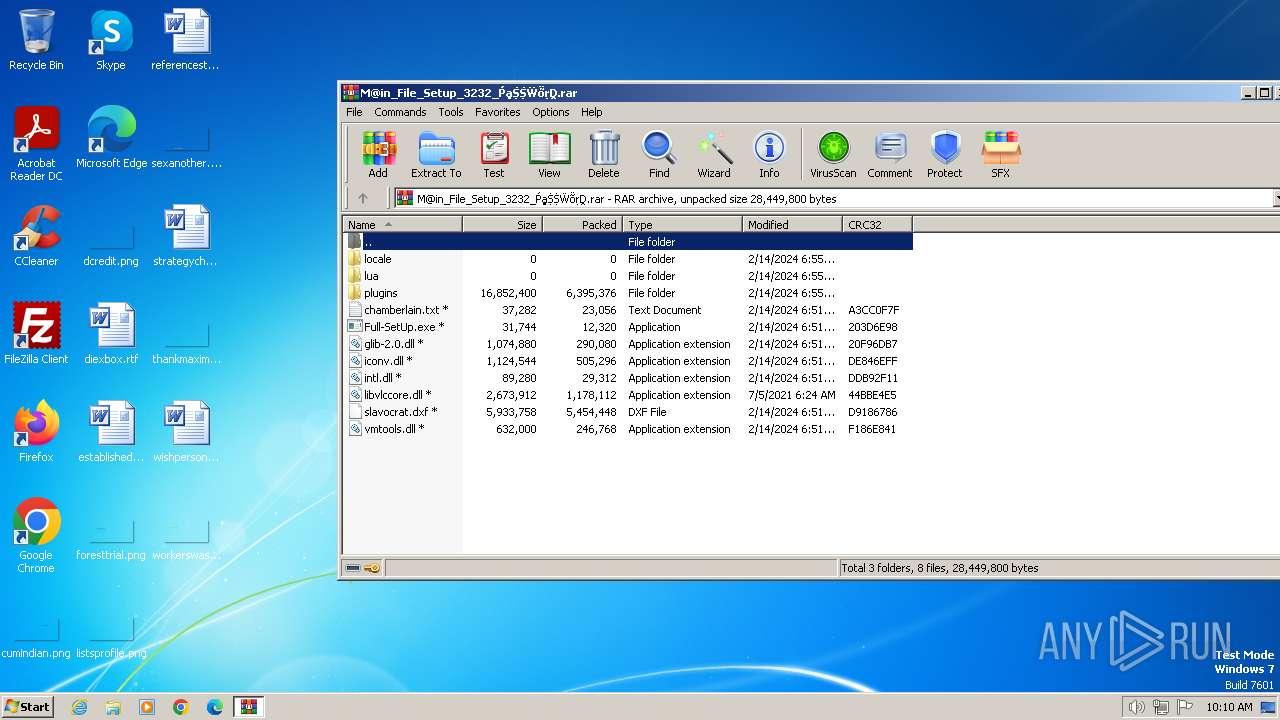Run VirusScan on the archive
The height and width of the screenshot is (720, 1280).
[x=833, y=155]
